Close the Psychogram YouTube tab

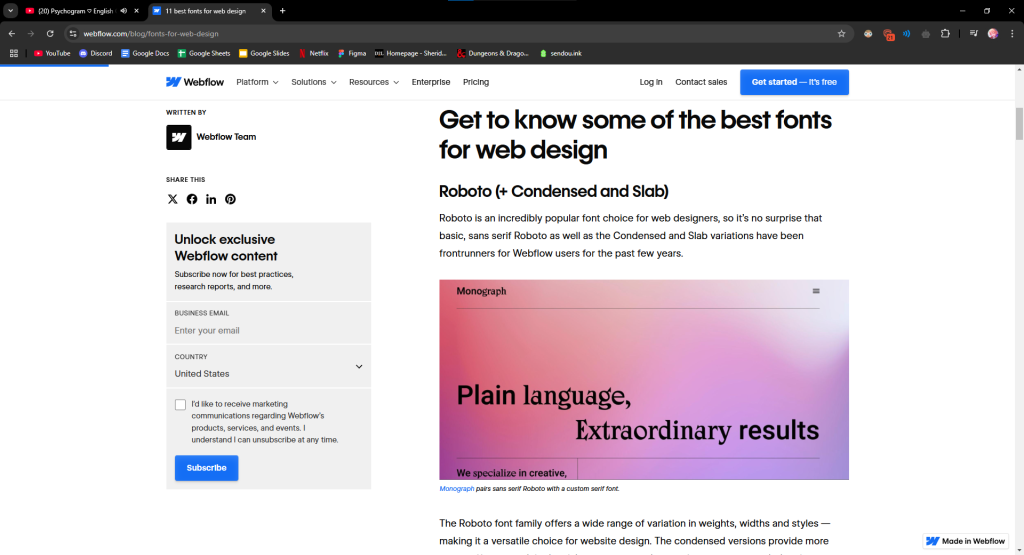point(136,11)
